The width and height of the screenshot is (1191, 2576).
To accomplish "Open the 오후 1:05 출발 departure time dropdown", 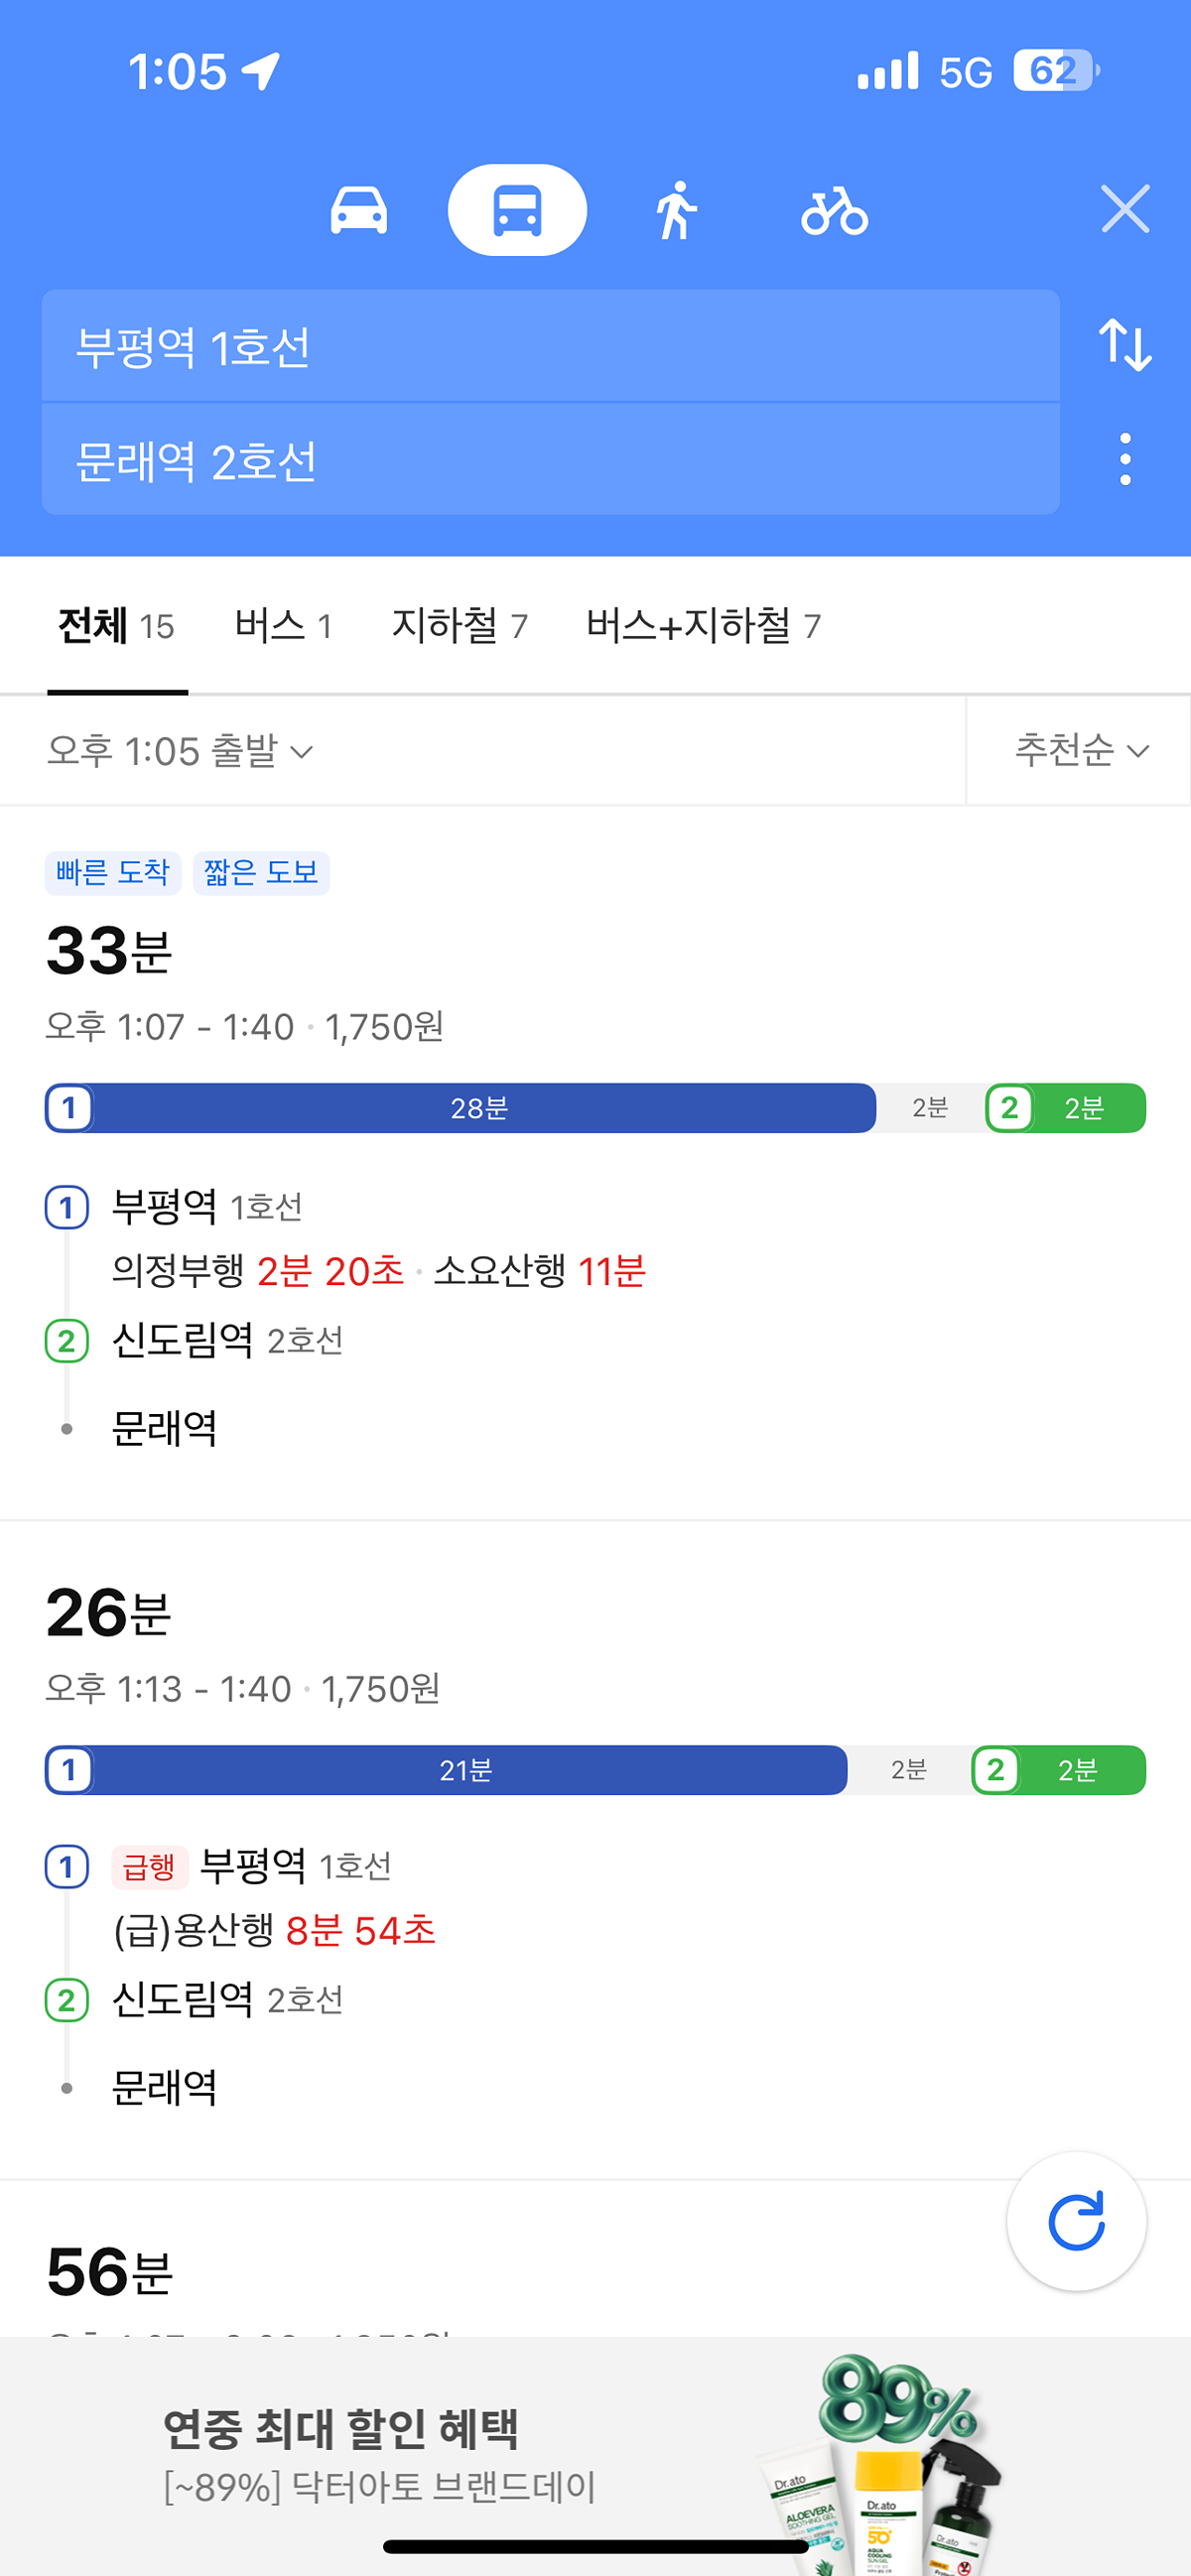I will [x=180, y=751].
